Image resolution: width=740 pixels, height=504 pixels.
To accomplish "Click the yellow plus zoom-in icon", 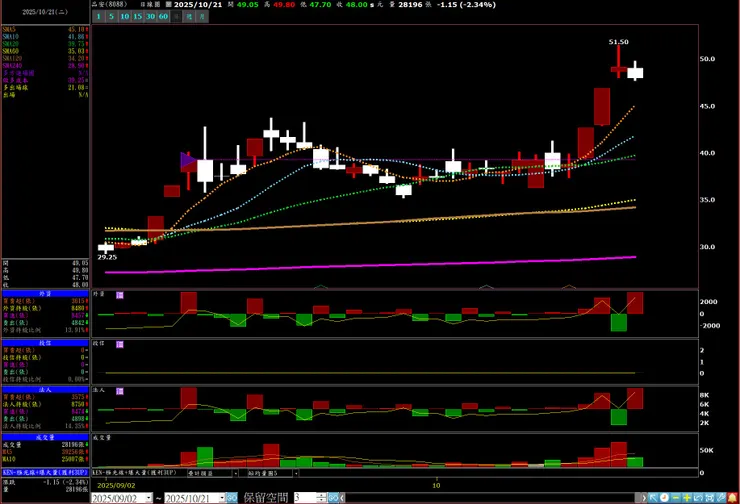I will coord(687,498).
